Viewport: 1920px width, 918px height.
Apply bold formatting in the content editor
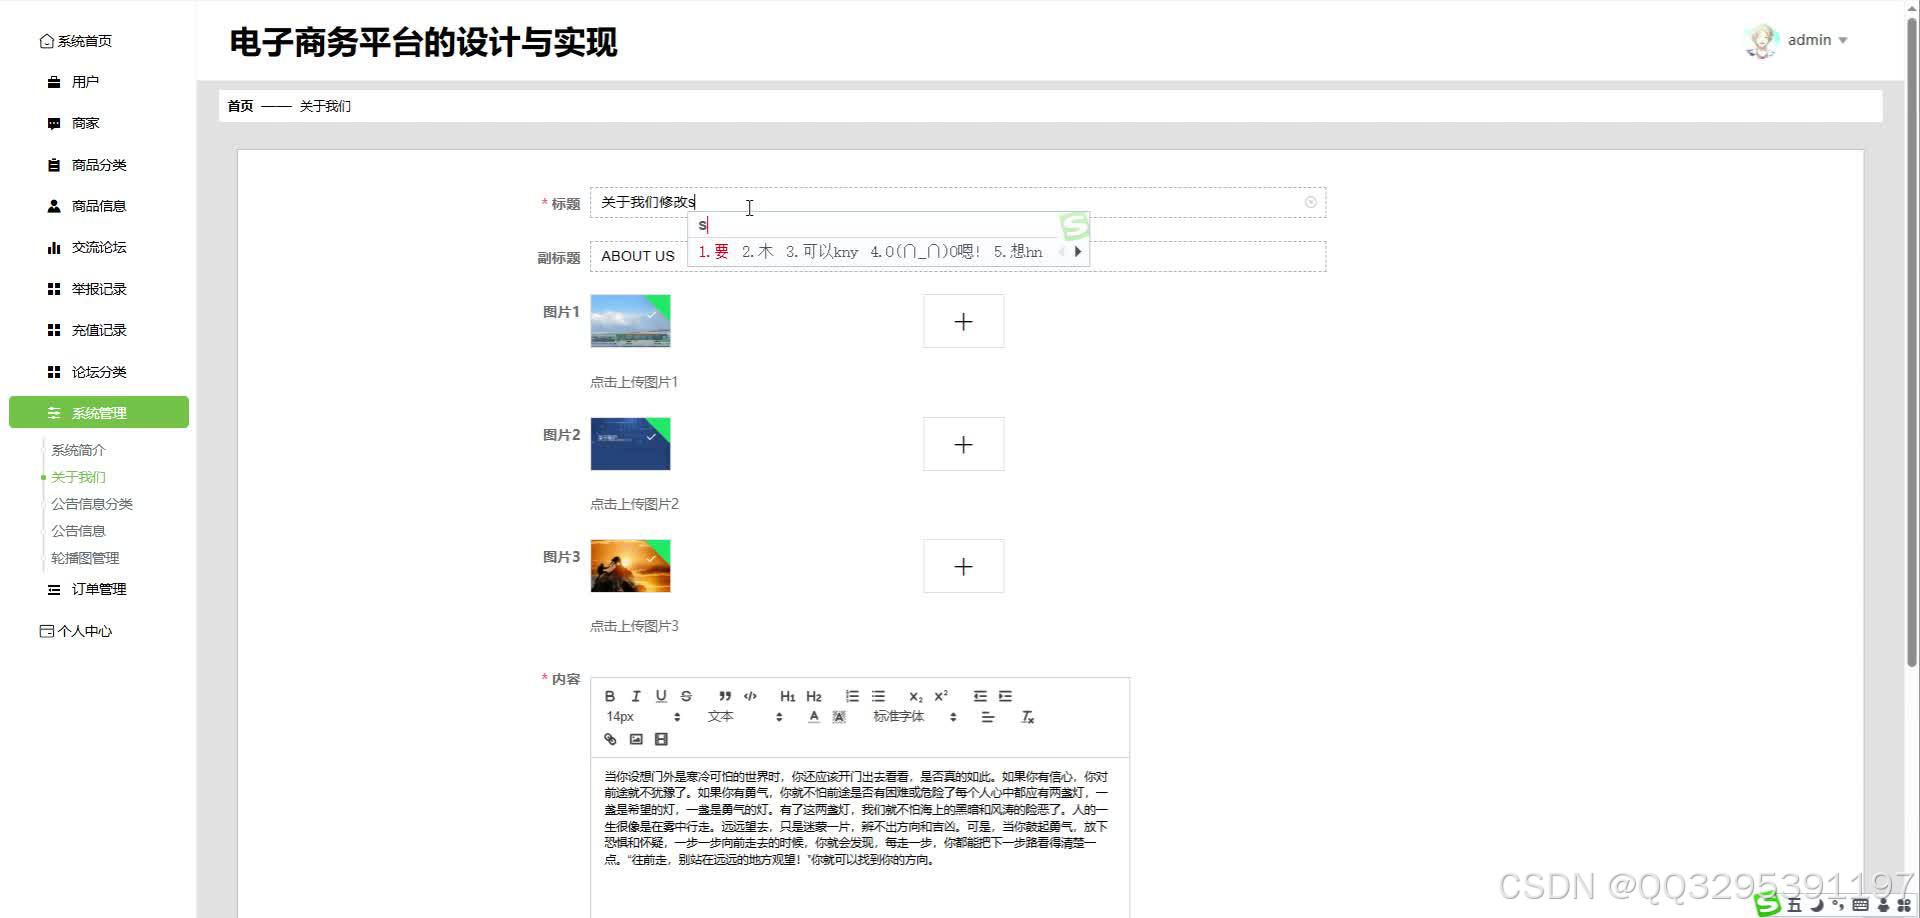(x=609, y=696)
